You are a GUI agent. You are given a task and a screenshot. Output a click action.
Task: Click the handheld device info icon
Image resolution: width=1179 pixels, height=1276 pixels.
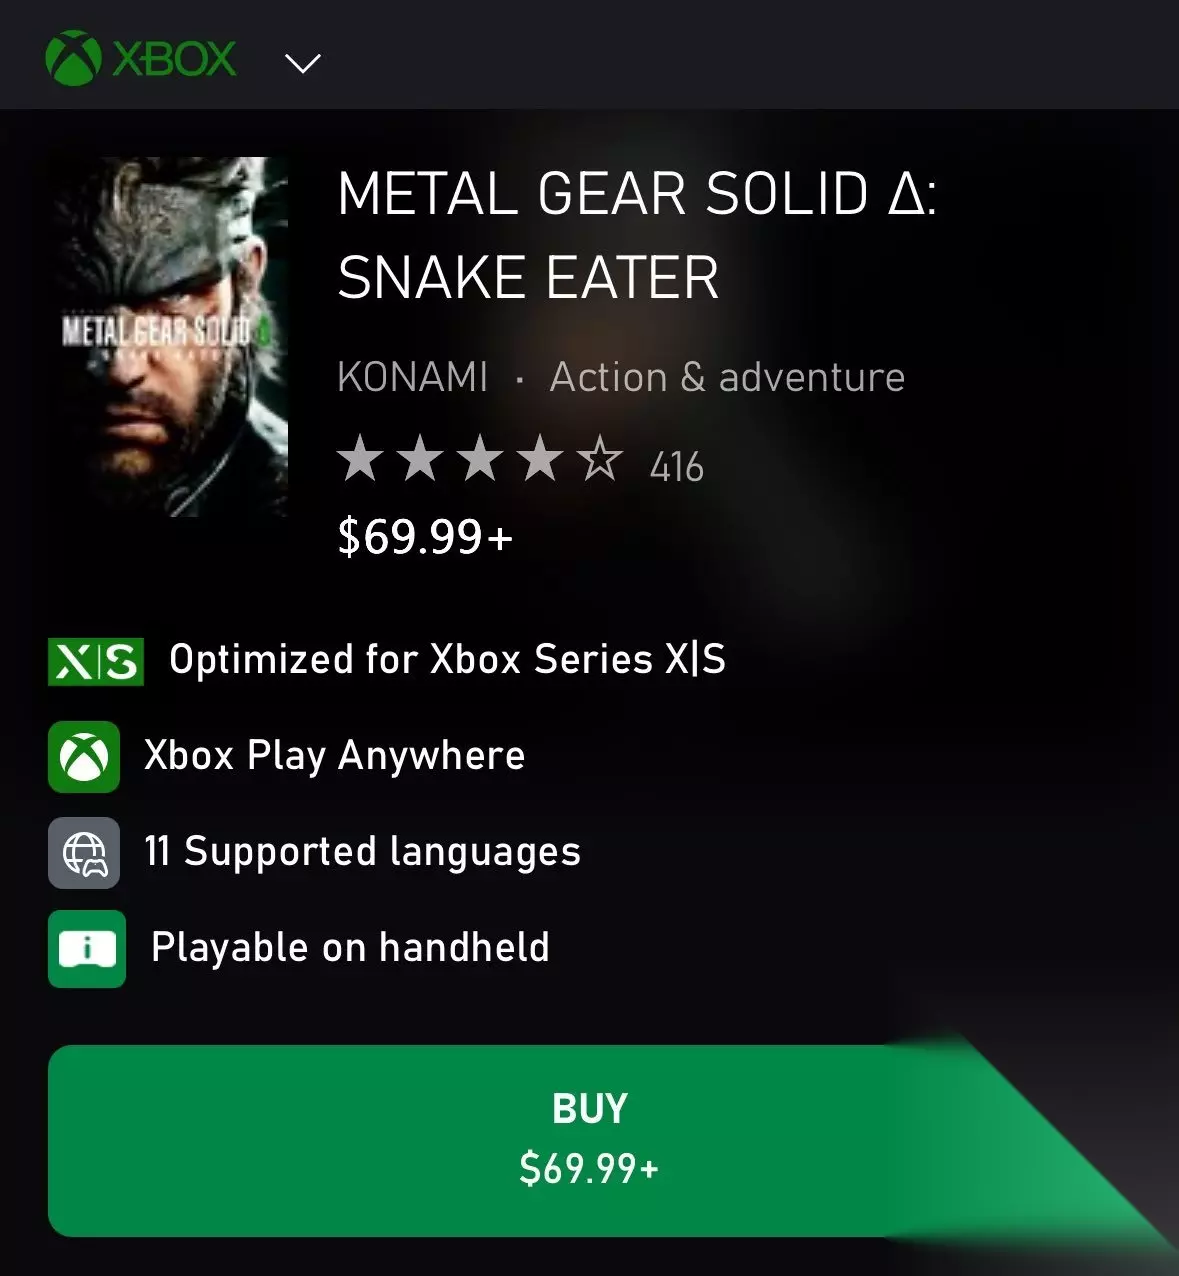pyautogui.click(x=87, y=949)
